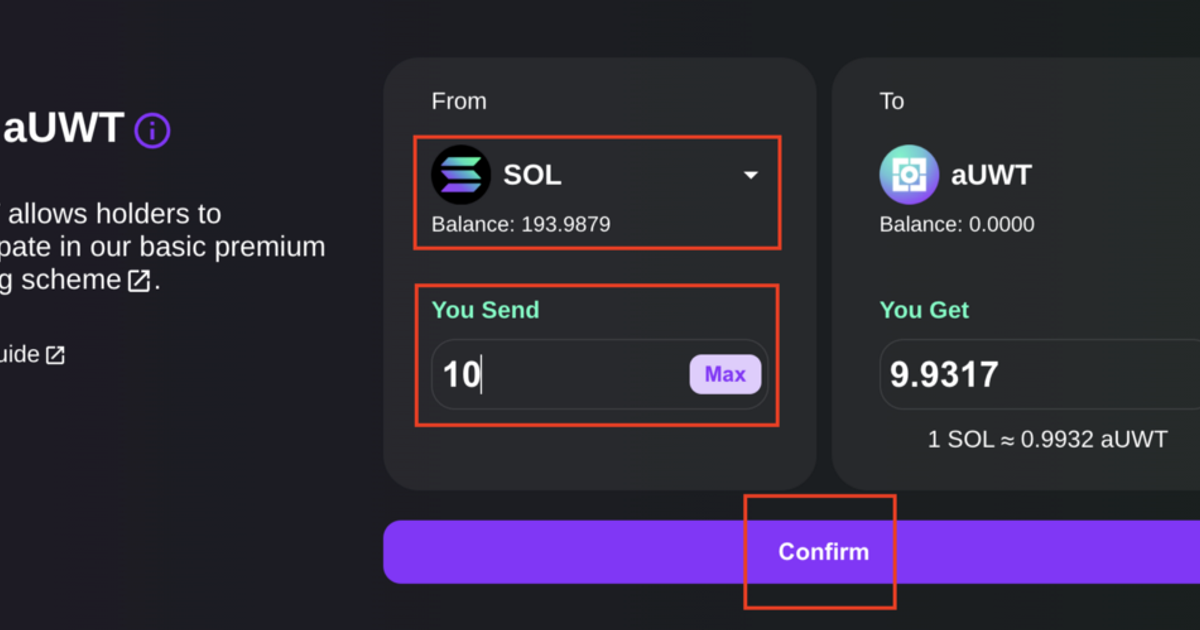Open the From token selector showing SOL
1200x630 pixels.
(597, 192)
